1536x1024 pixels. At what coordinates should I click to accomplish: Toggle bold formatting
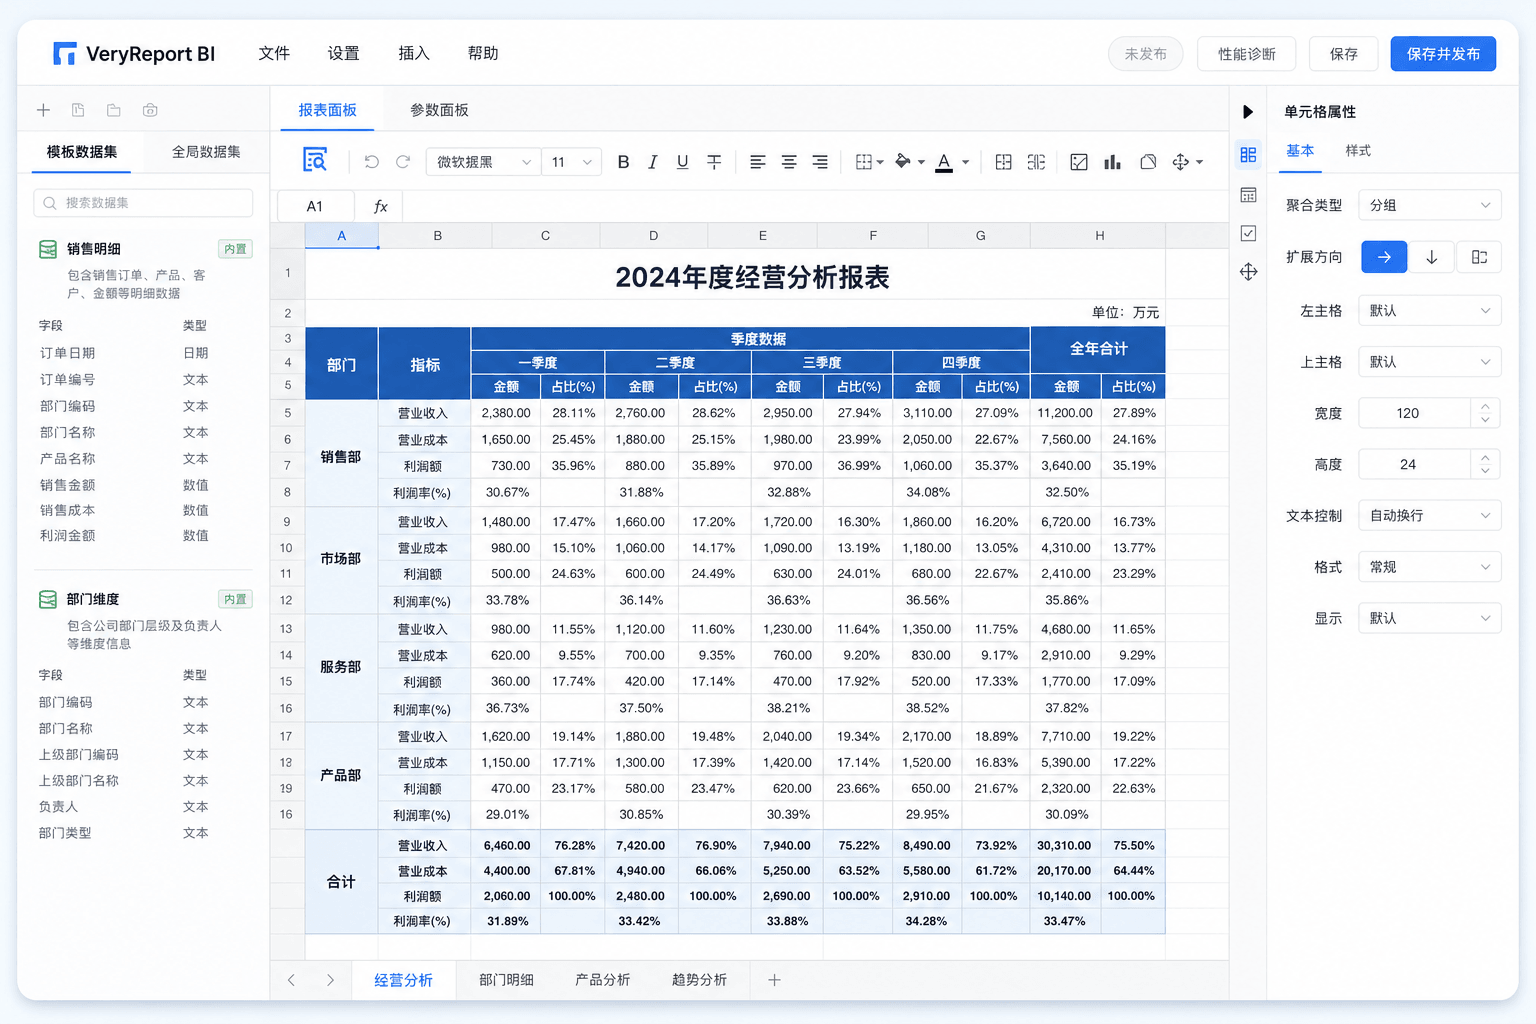(x=623, y=161)
